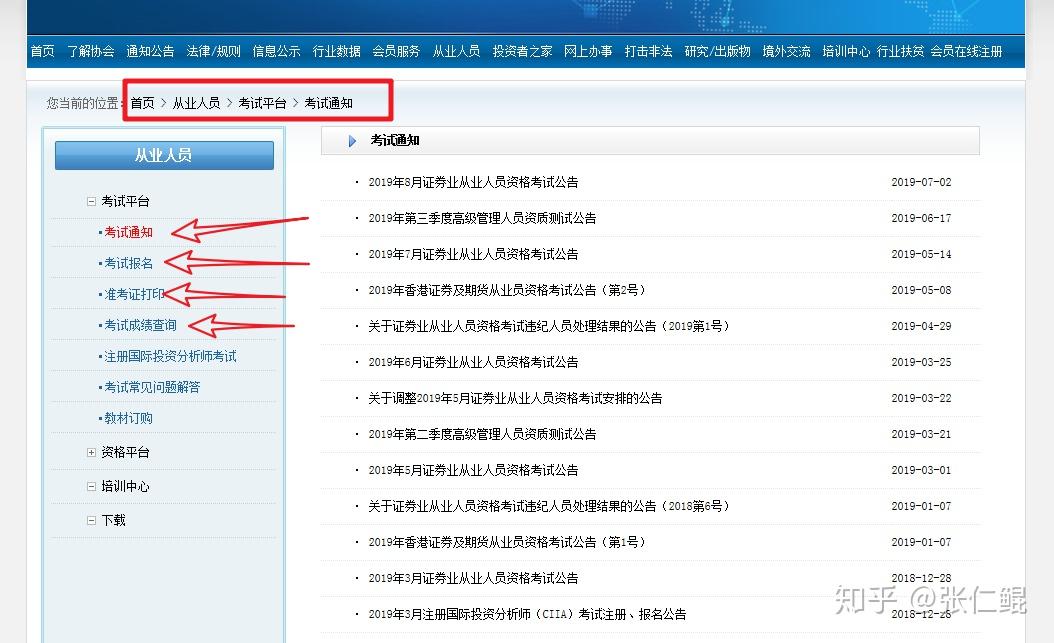The width and height of the screenshot is (1054, 643).
Task: Select 考试成绩查询 in the sidebar
Action: 140,325
